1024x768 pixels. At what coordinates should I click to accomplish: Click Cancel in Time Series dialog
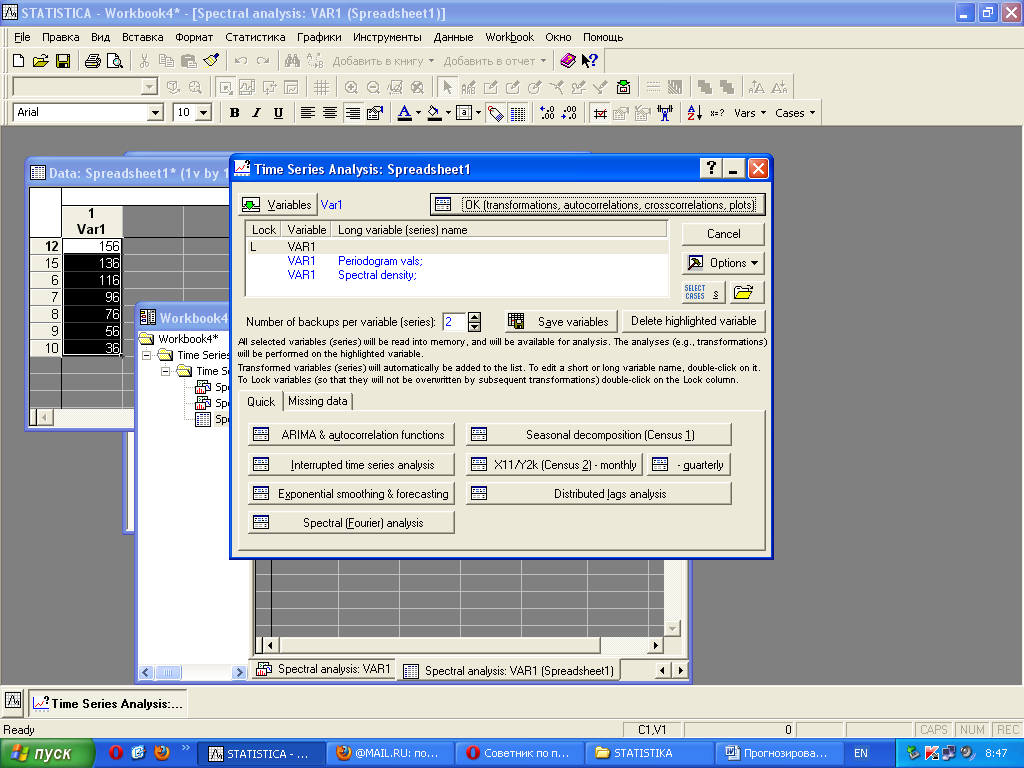(x=723, y=234)
